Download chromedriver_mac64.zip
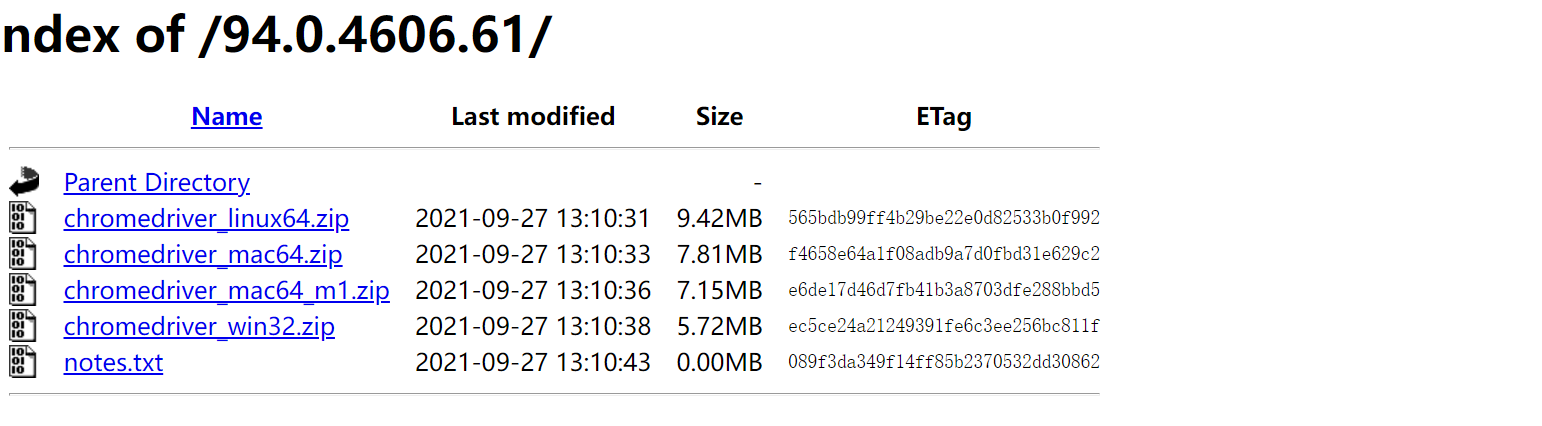 [x=203, y=255]
